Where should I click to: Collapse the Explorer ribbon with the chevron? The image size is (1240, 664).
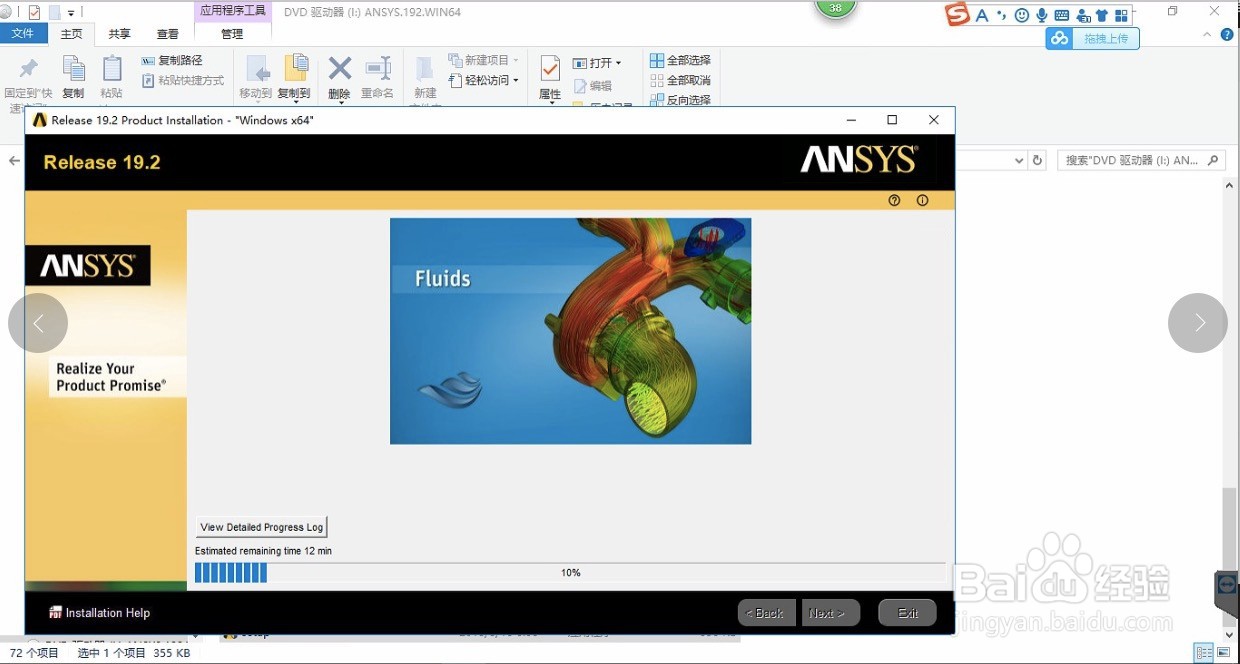tap(1207, 34)
